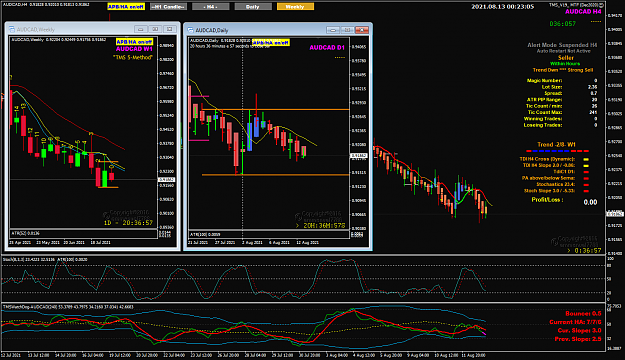The height and width of the screenshot is (360, 625).
Task: Click the red 'Bounce: 0.5' label
Action: [x=583, y=314]
